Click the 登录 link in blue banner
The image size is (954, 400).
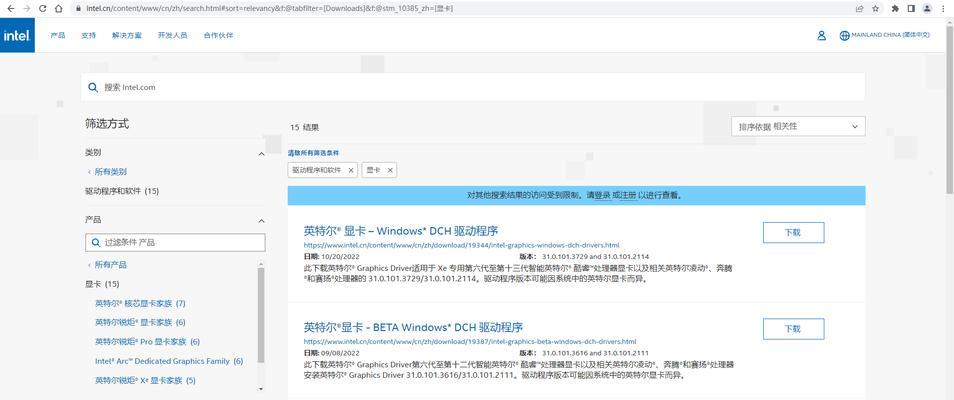(x=602, y=195)
